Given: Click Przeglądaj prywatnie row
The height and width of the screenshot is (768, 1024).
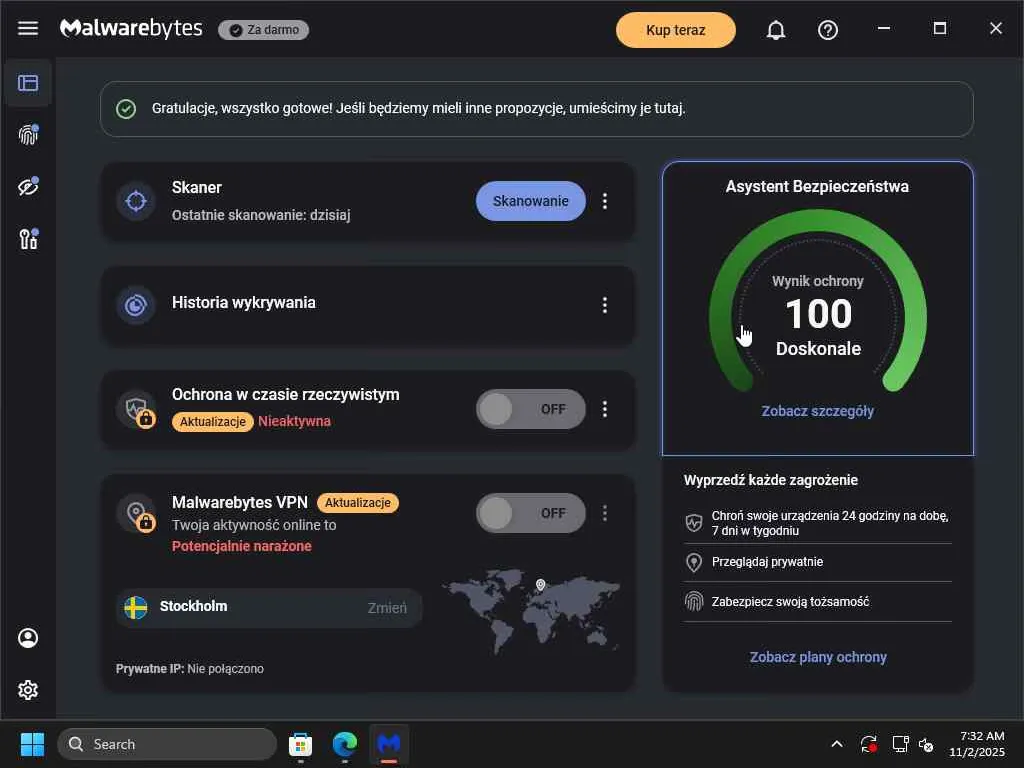Looking at the screenshot, I should (818, 562).
